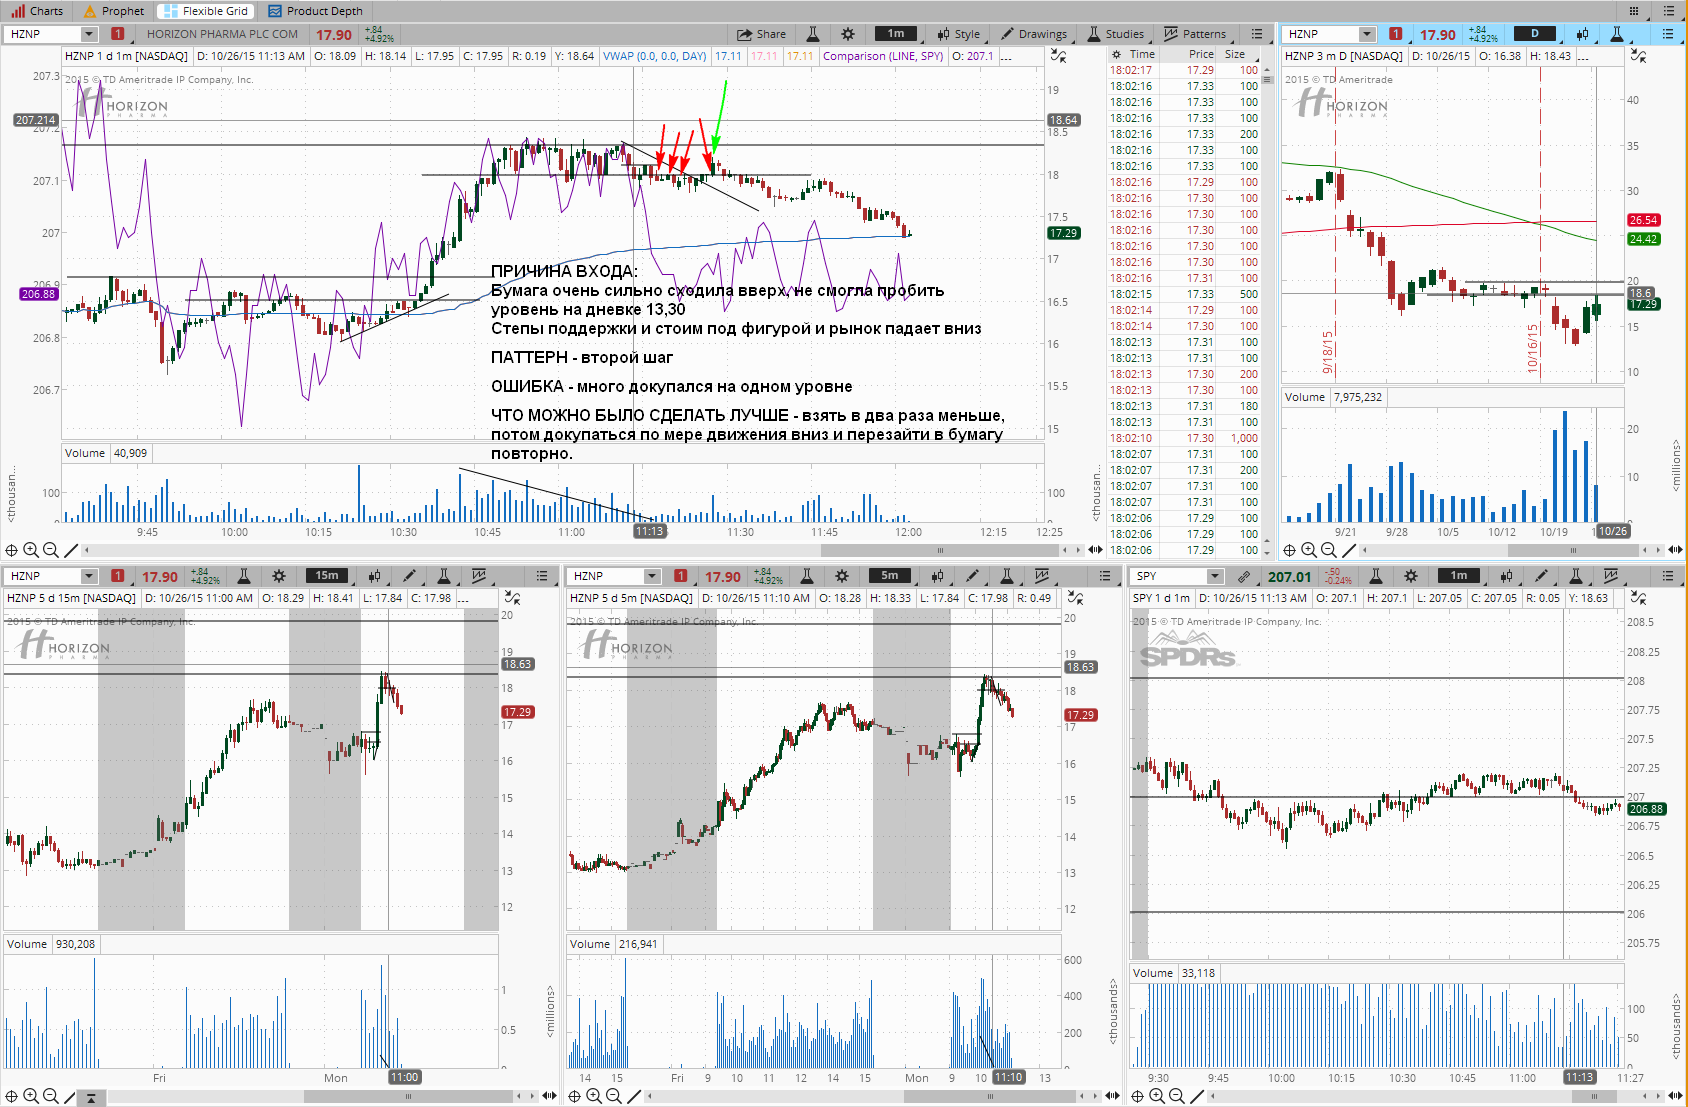Open the Style menu

pos(958,34)
